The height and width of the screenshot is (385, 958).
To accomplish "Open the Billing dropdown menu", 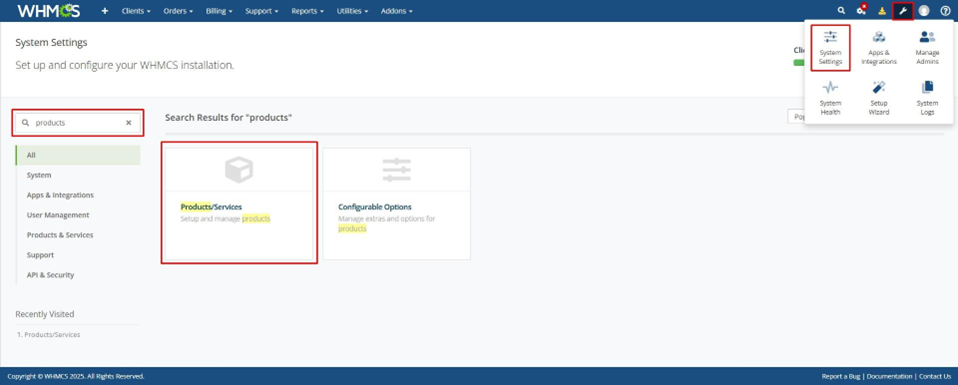I will (x=219, y=11).
